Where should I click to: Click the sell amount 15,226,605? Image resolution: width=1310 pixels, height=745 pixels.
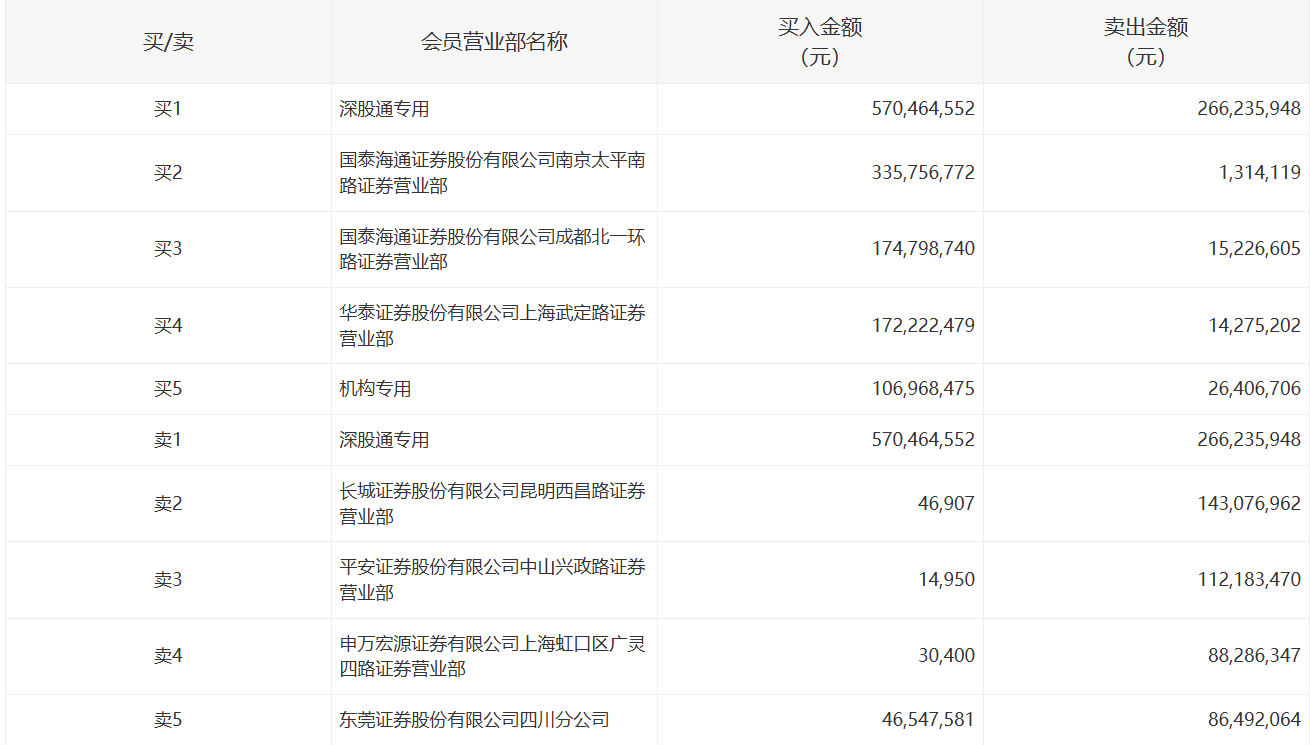click(x=1254, y=249)
